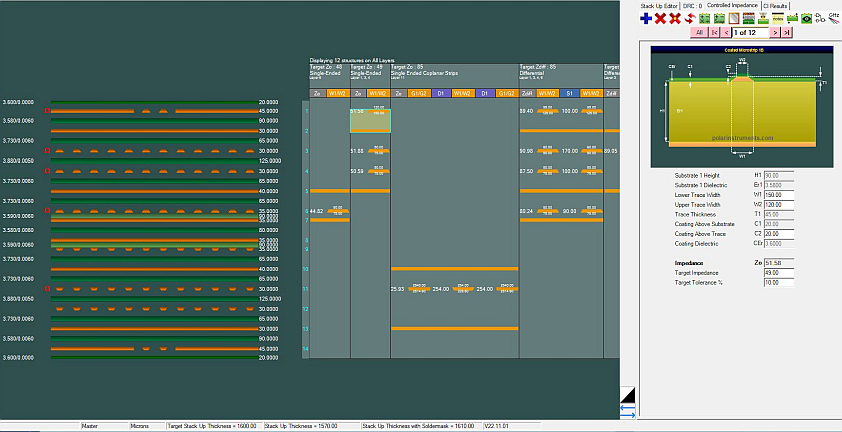
Task: Click the Zdiff header under Target Zdiff : 85
Action: click(527, 93)
